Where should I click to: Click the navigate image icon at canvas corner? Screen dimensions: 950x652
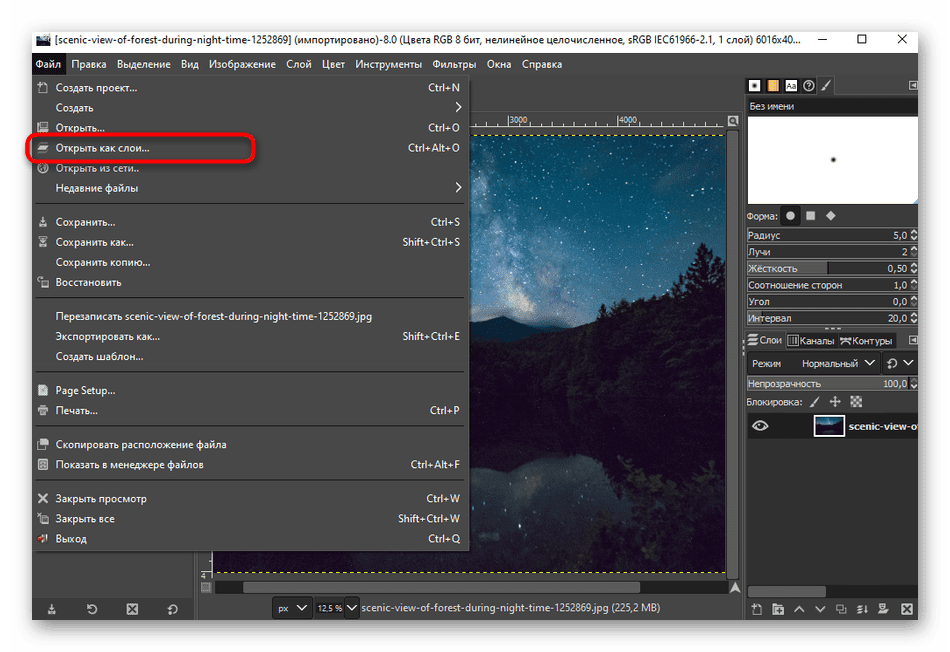[x=734, y=587]
